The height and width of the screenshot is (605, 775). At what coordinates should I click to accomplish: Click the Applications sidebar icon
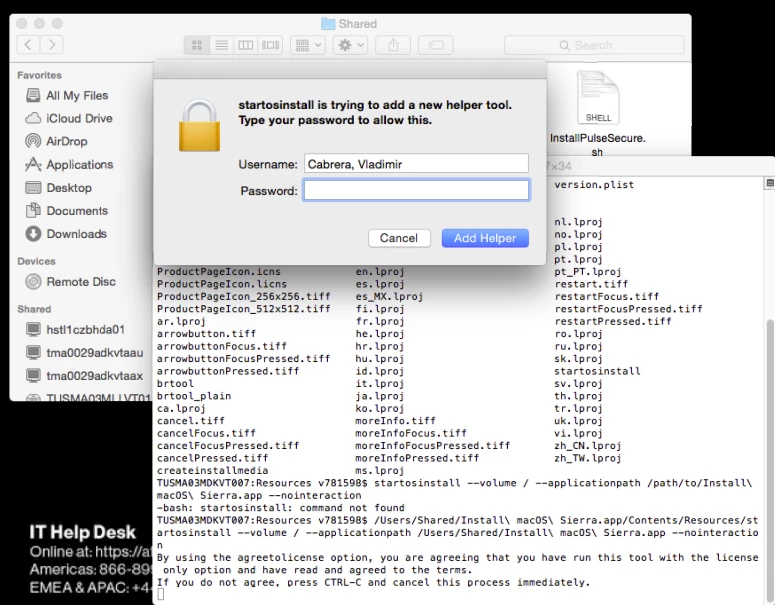click(33, 164)
